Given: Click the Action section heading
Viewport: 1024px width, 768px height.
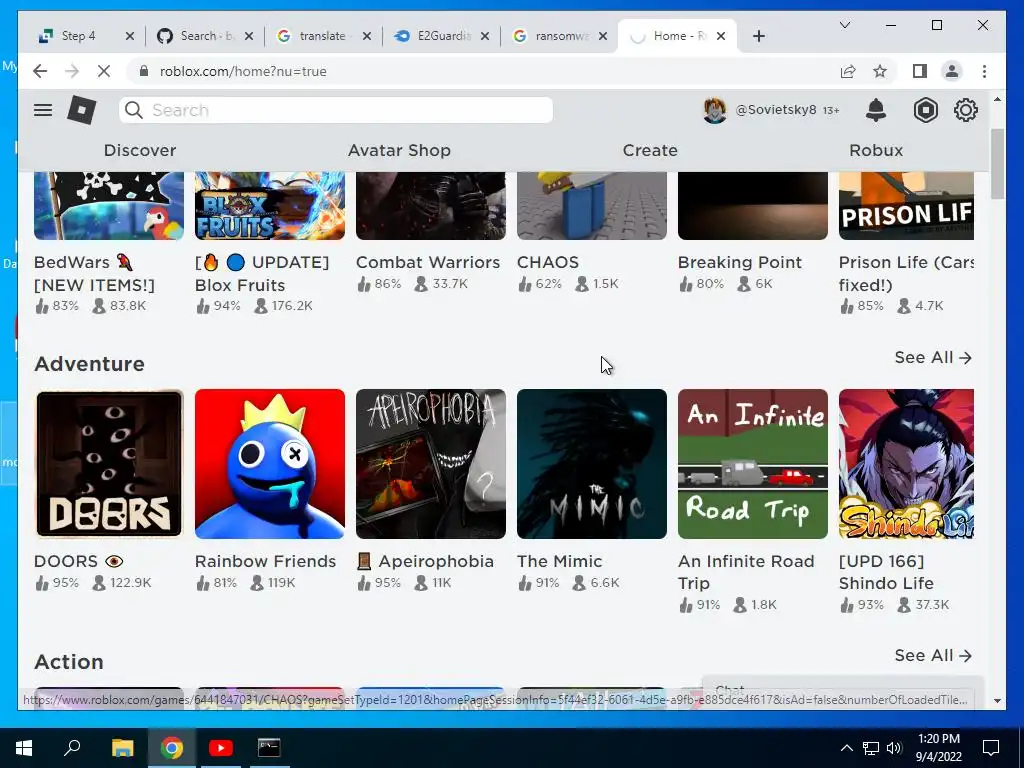Looking at the screenshot, I should (x=69, y=662).
